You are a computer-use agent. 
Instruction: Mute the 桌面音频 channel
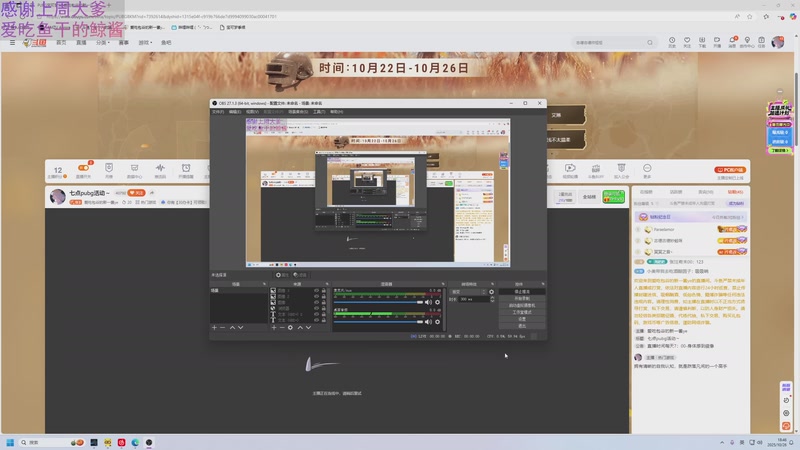click(428, 322)
